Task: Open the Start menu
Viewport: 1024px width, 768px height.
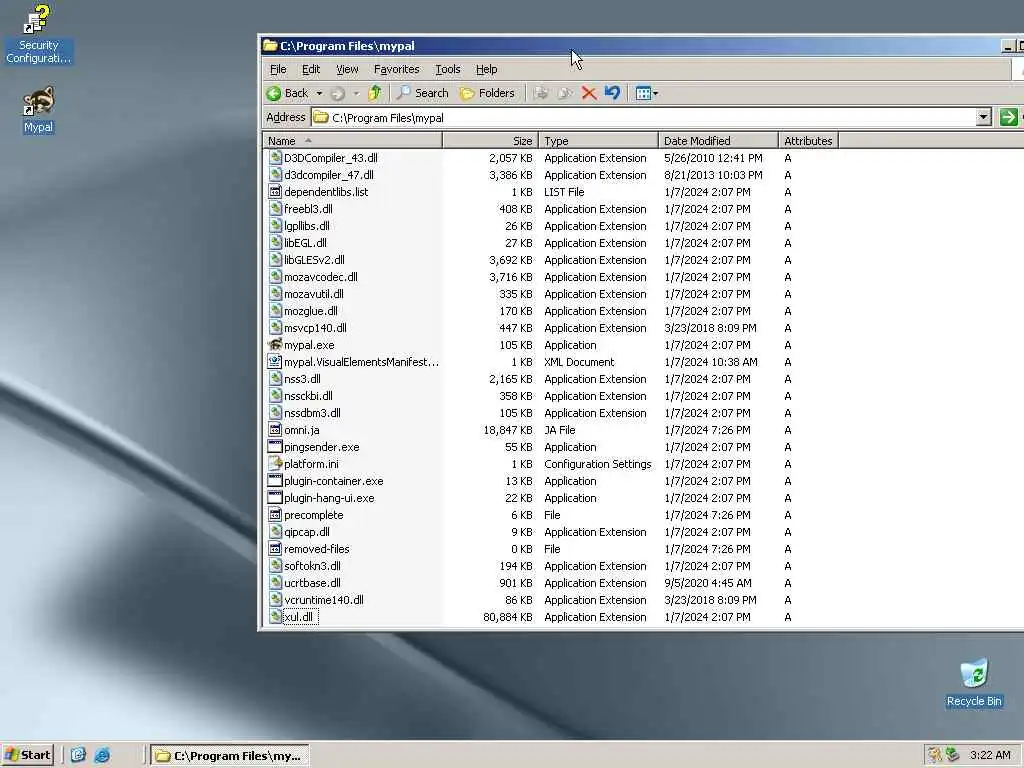Action: click(28, 756)
